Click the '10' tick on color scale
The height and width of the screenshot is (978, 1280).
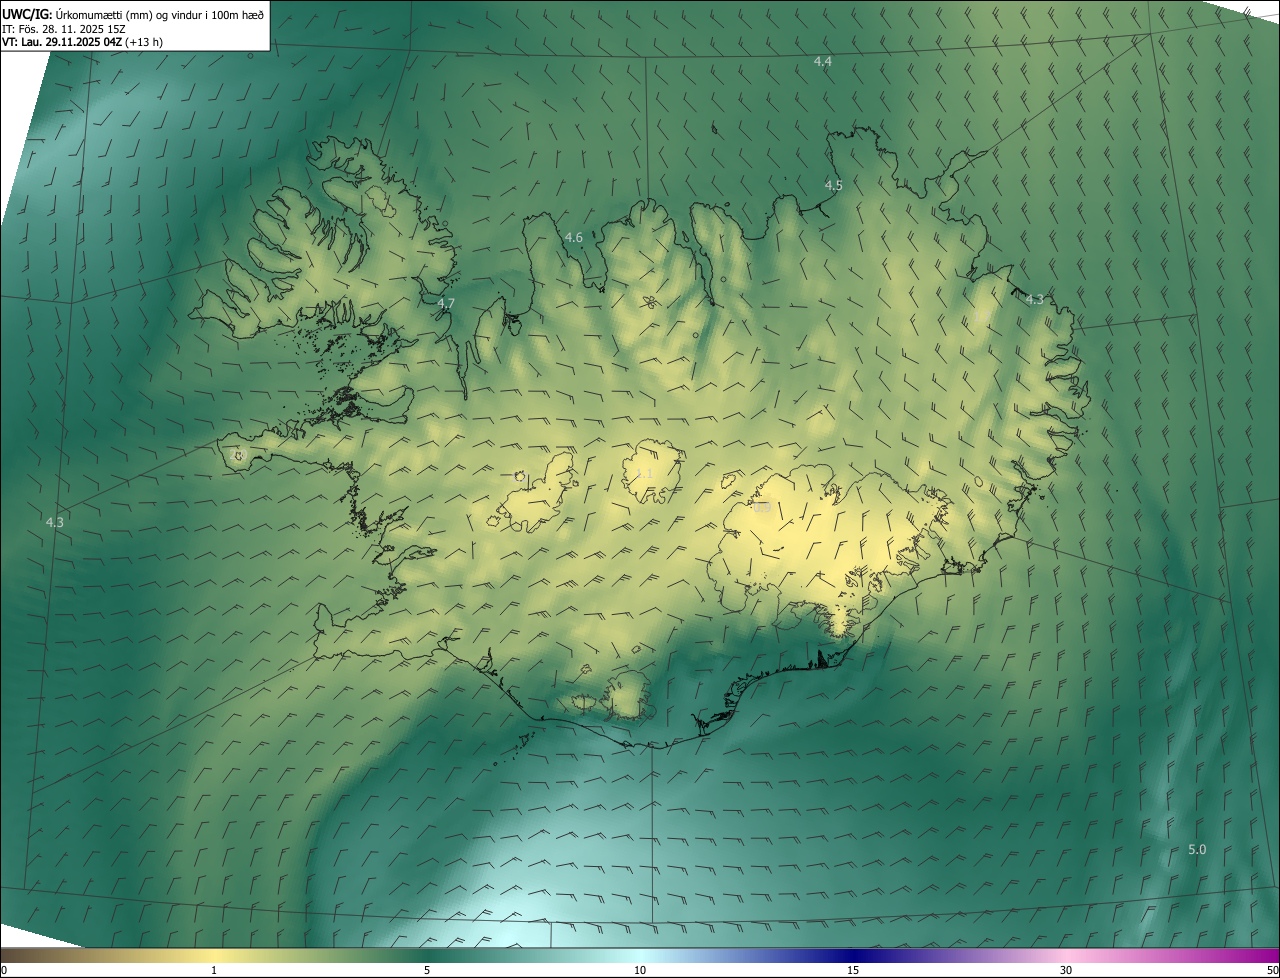click(x=640, y=971)
